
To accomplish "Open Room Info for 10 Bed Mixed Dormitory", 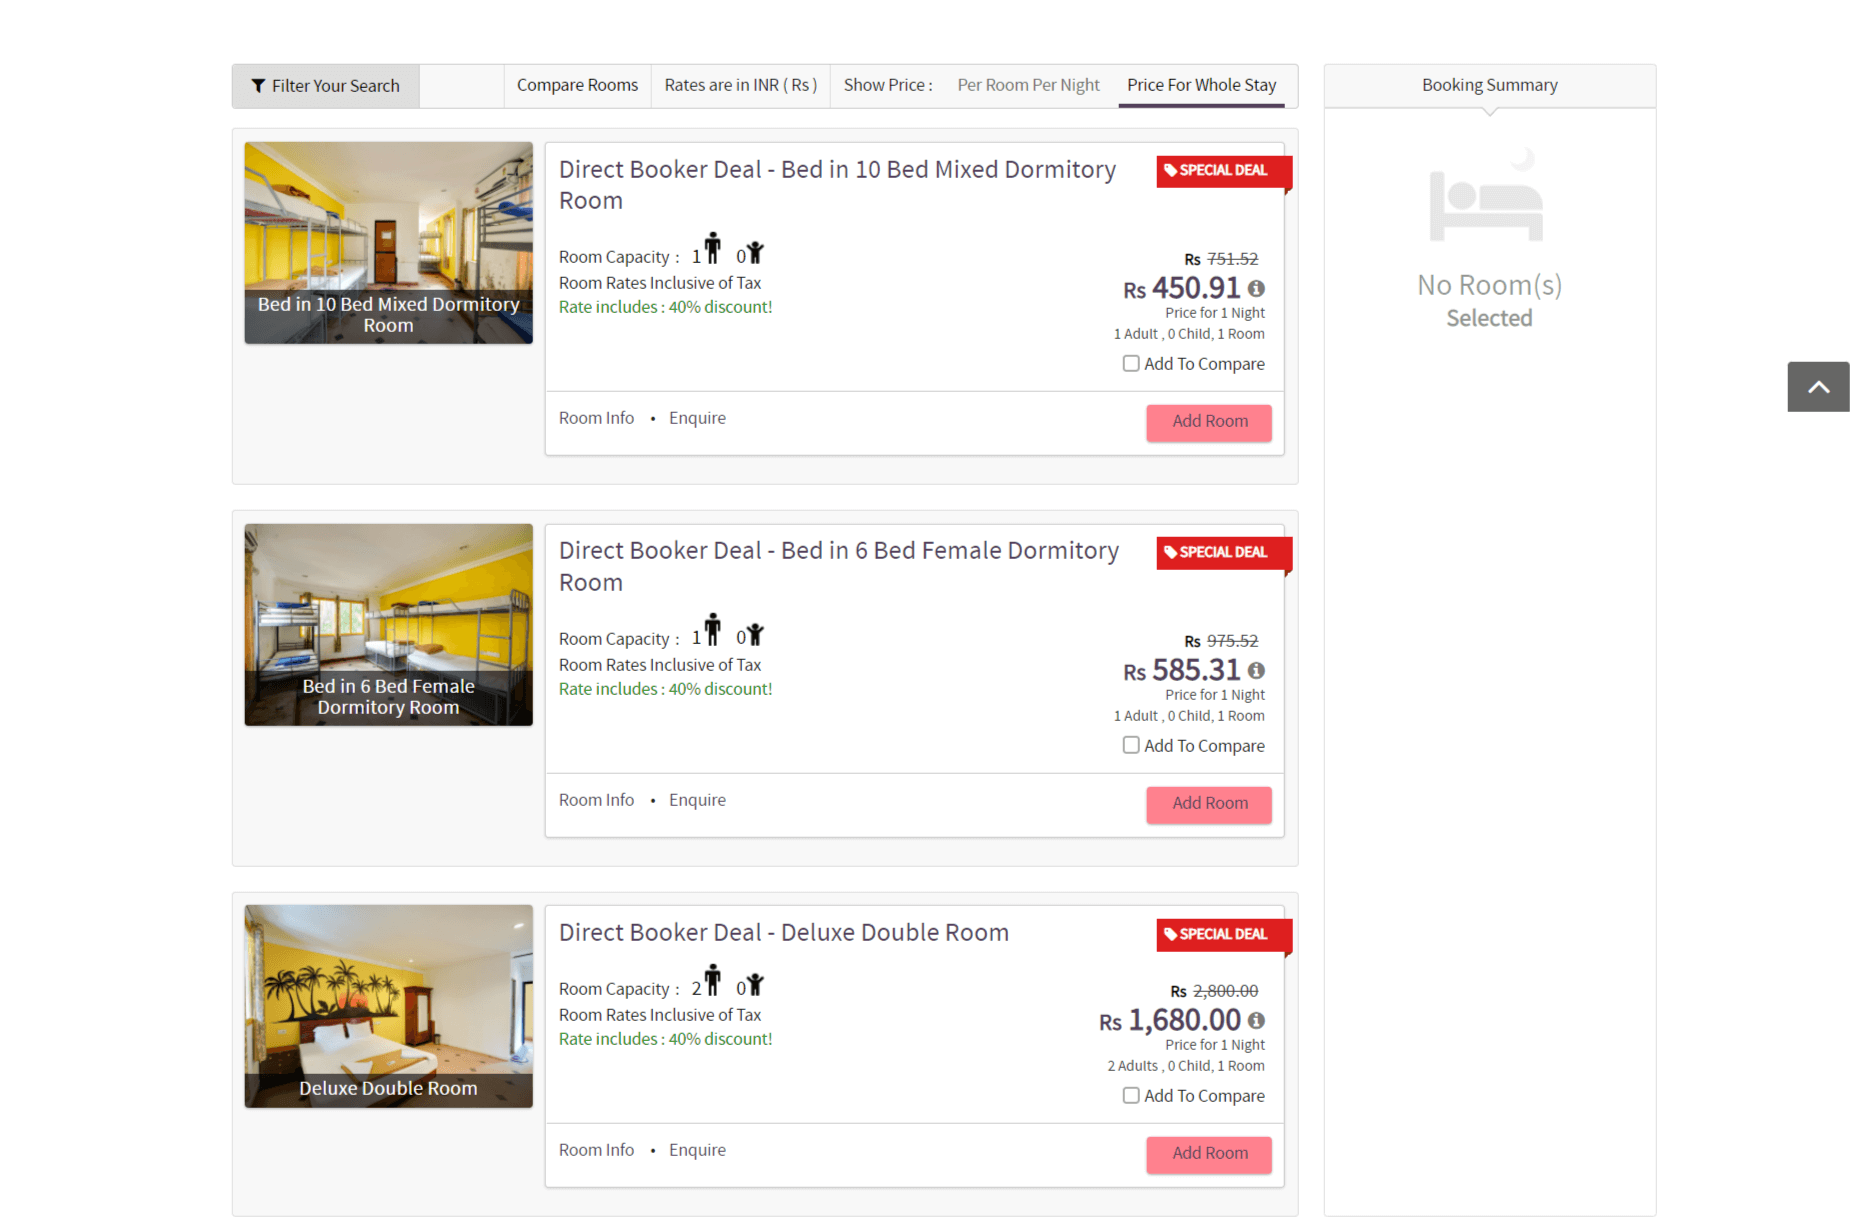I will coord(596,419).
